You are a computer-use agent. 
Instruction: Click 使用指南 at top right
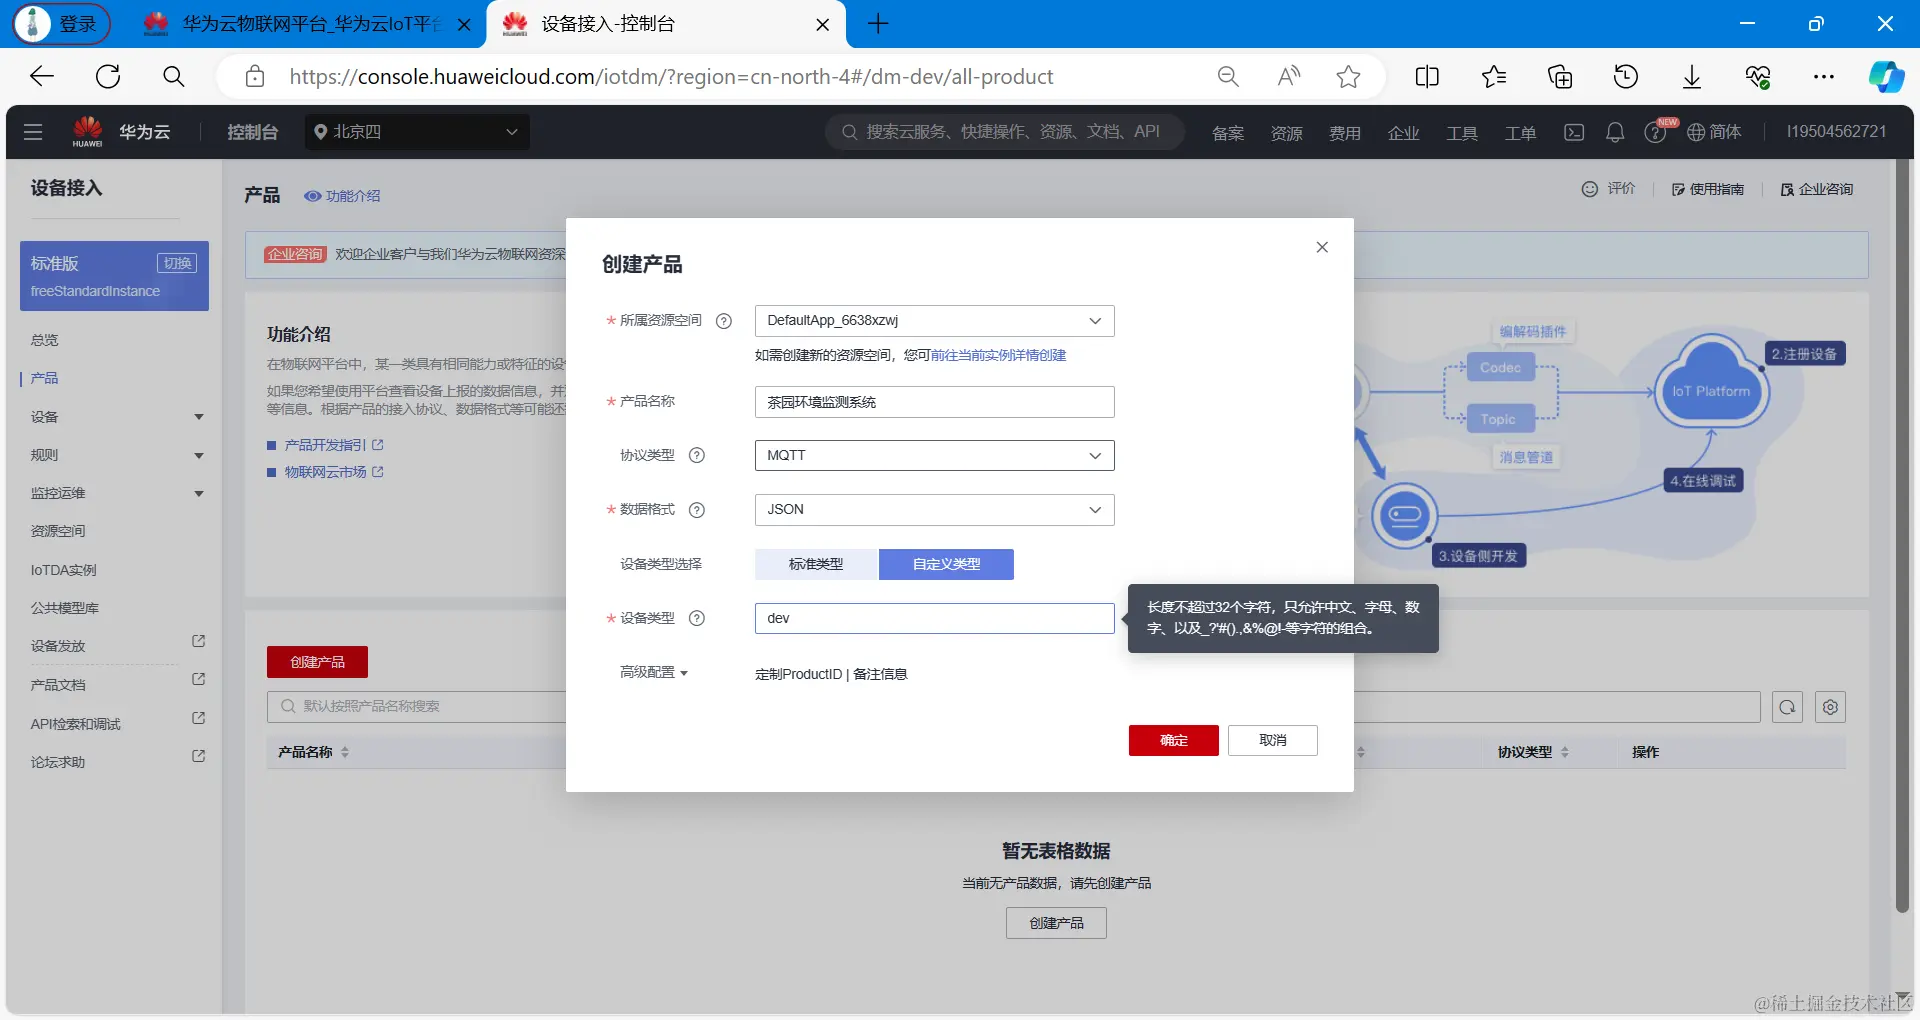click(1708, 189)
